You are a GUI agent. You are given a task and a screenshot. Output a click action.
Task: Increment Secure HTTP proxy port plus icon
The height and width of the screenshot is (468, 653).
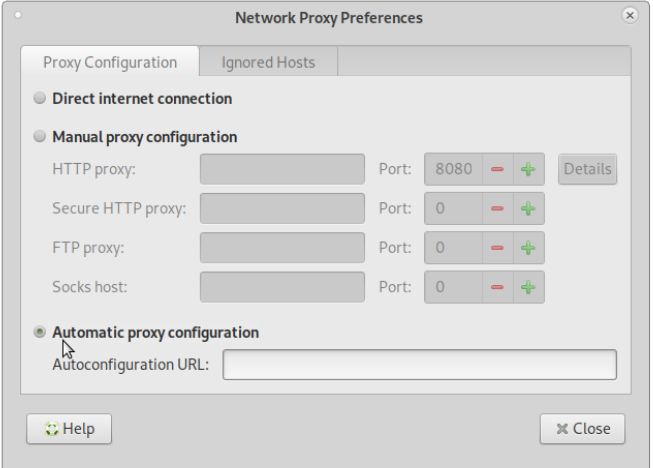tap(528, 208)
